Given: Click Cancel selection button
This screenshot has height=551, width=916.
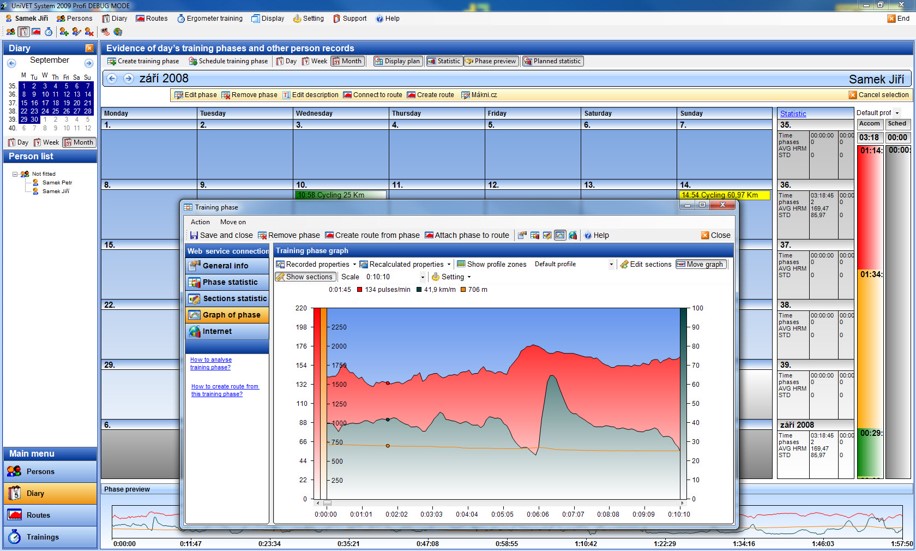Looking at the screenshot, I should pos(879,95).
